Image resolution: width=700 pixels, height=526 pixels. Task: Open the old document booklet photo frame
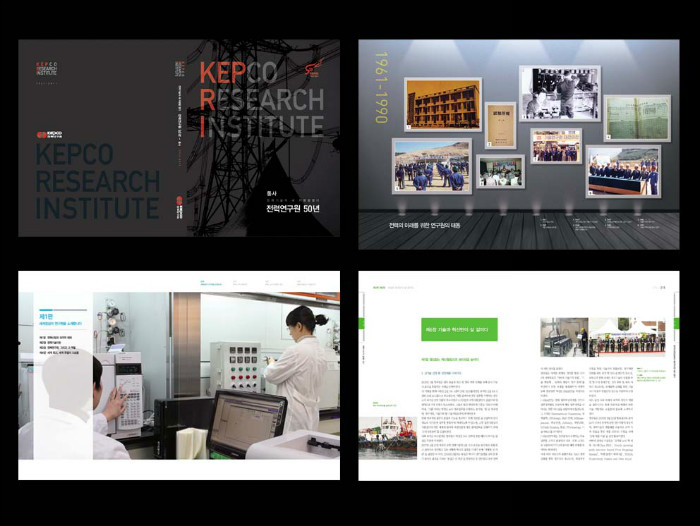(500, 125)
